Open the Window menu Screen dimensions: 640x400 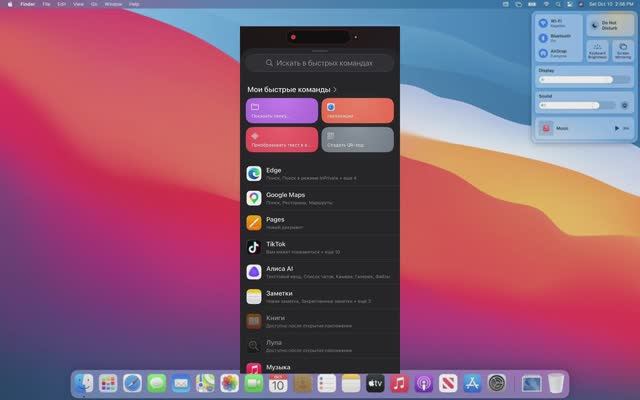pyautogui.click(x=113, y=4)
